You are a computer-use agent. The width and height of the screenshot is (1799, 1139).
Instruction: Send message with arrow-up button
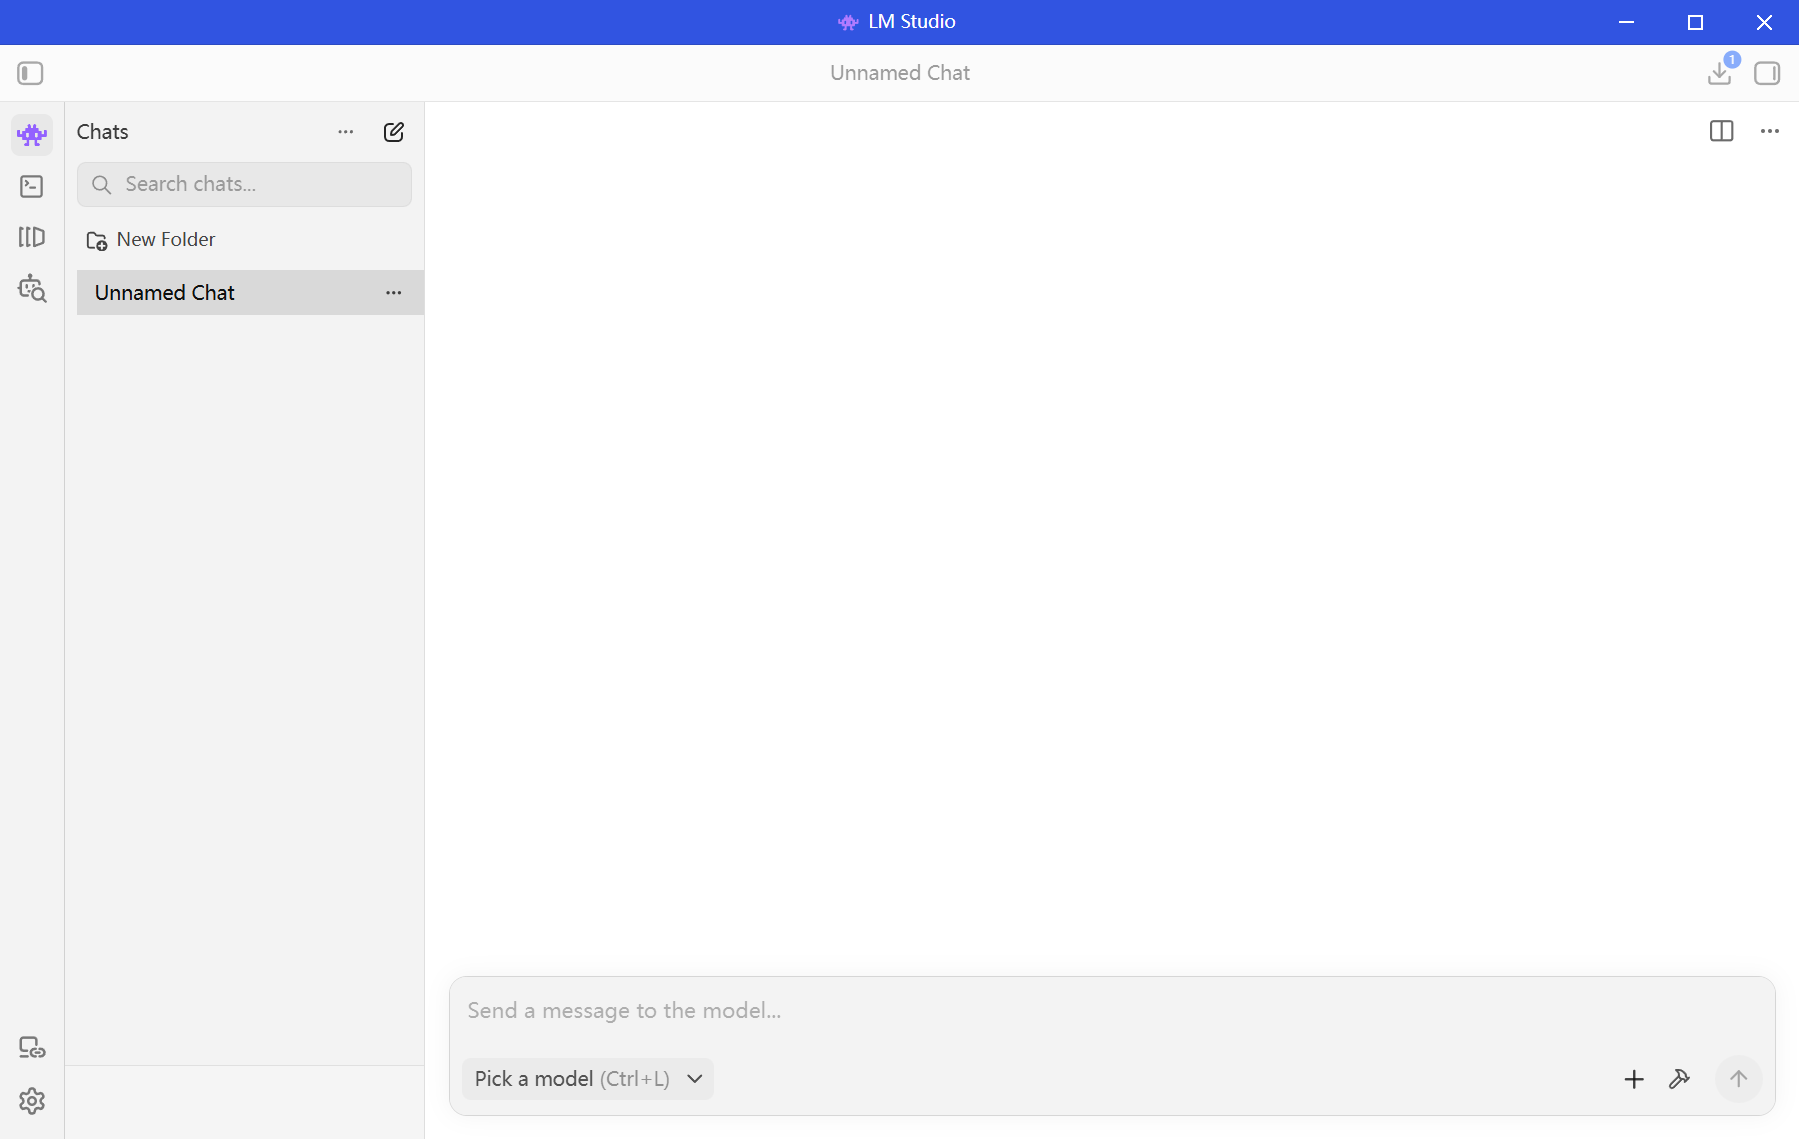tap(1739, 1079)
